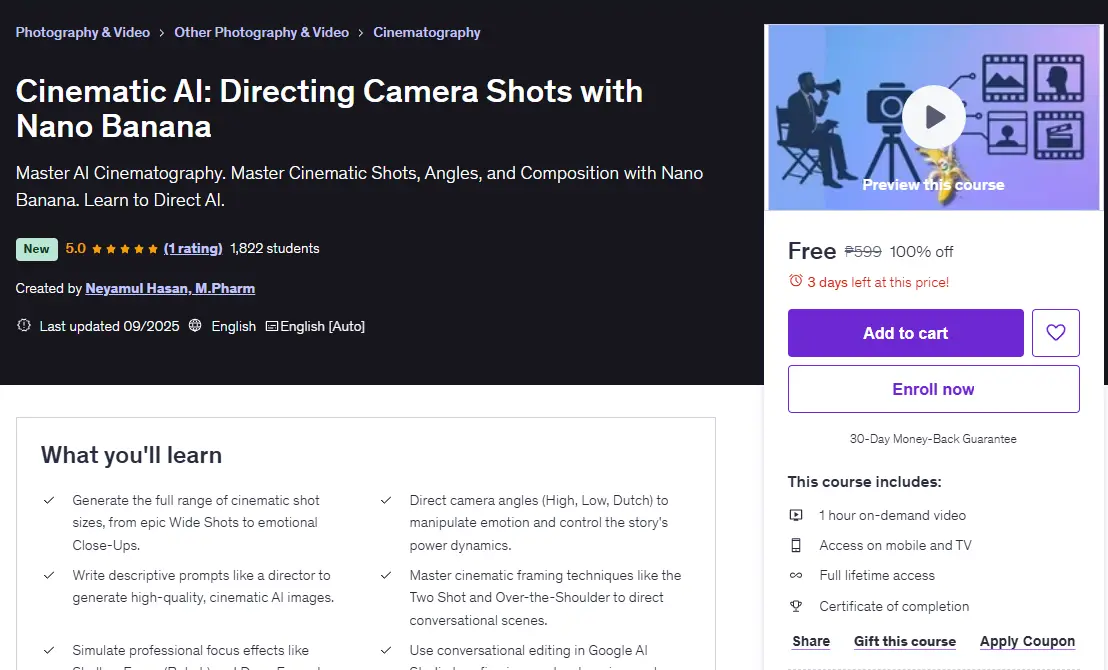Image resolution: width=1108 pixels, height=670 pixels.
Task: Click 'Access on mobile and TV' text
Action: click(895, 545)
